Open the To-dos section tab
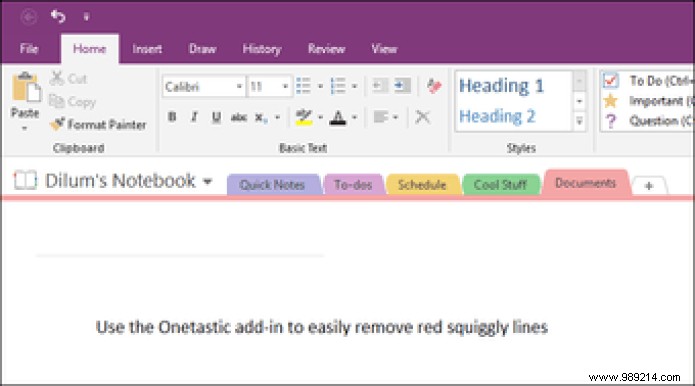Screen dimensions: 695x386 tap(353, 184)
